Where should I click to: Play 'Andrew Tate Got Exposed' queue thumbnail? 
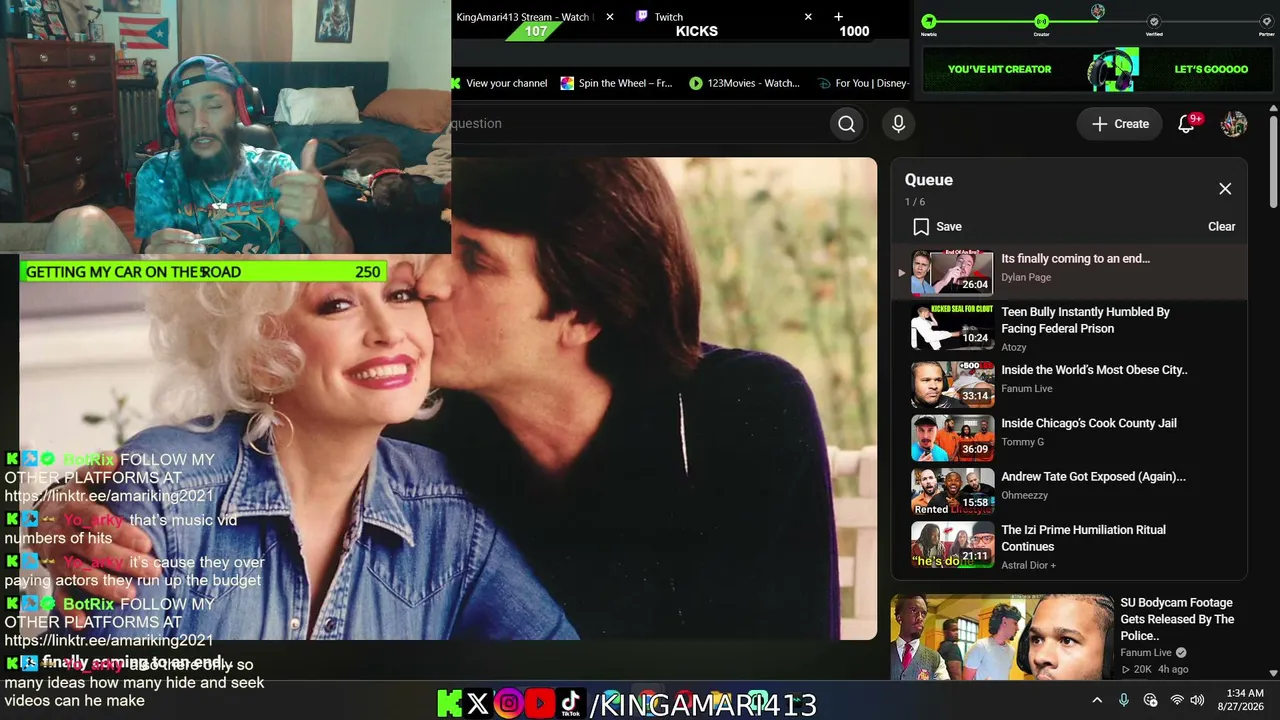952,489
